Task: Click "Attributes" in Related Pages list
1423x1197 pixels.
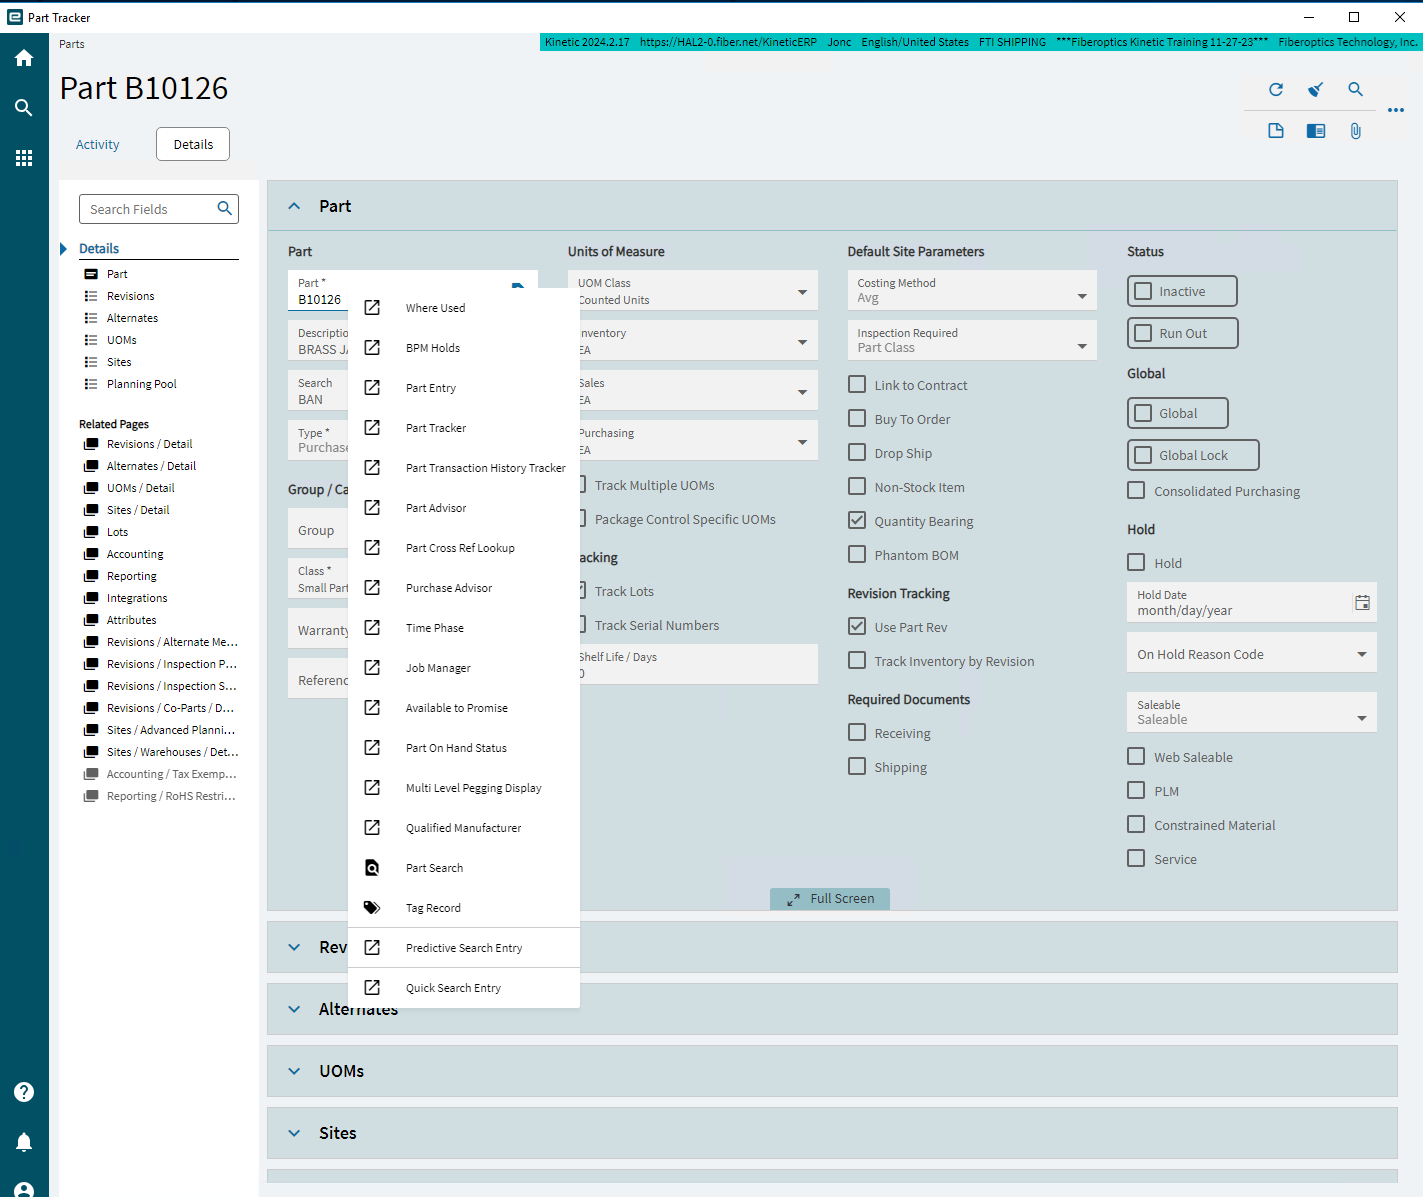Action: point(132,620)
